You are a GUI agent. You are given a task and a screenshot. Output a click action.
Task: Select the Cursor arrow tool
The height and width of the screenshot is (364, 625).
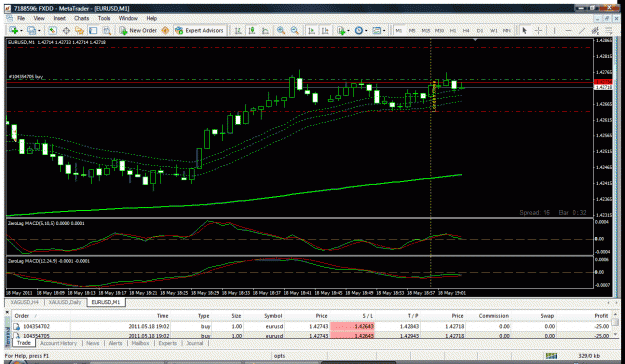click(525, 30)
